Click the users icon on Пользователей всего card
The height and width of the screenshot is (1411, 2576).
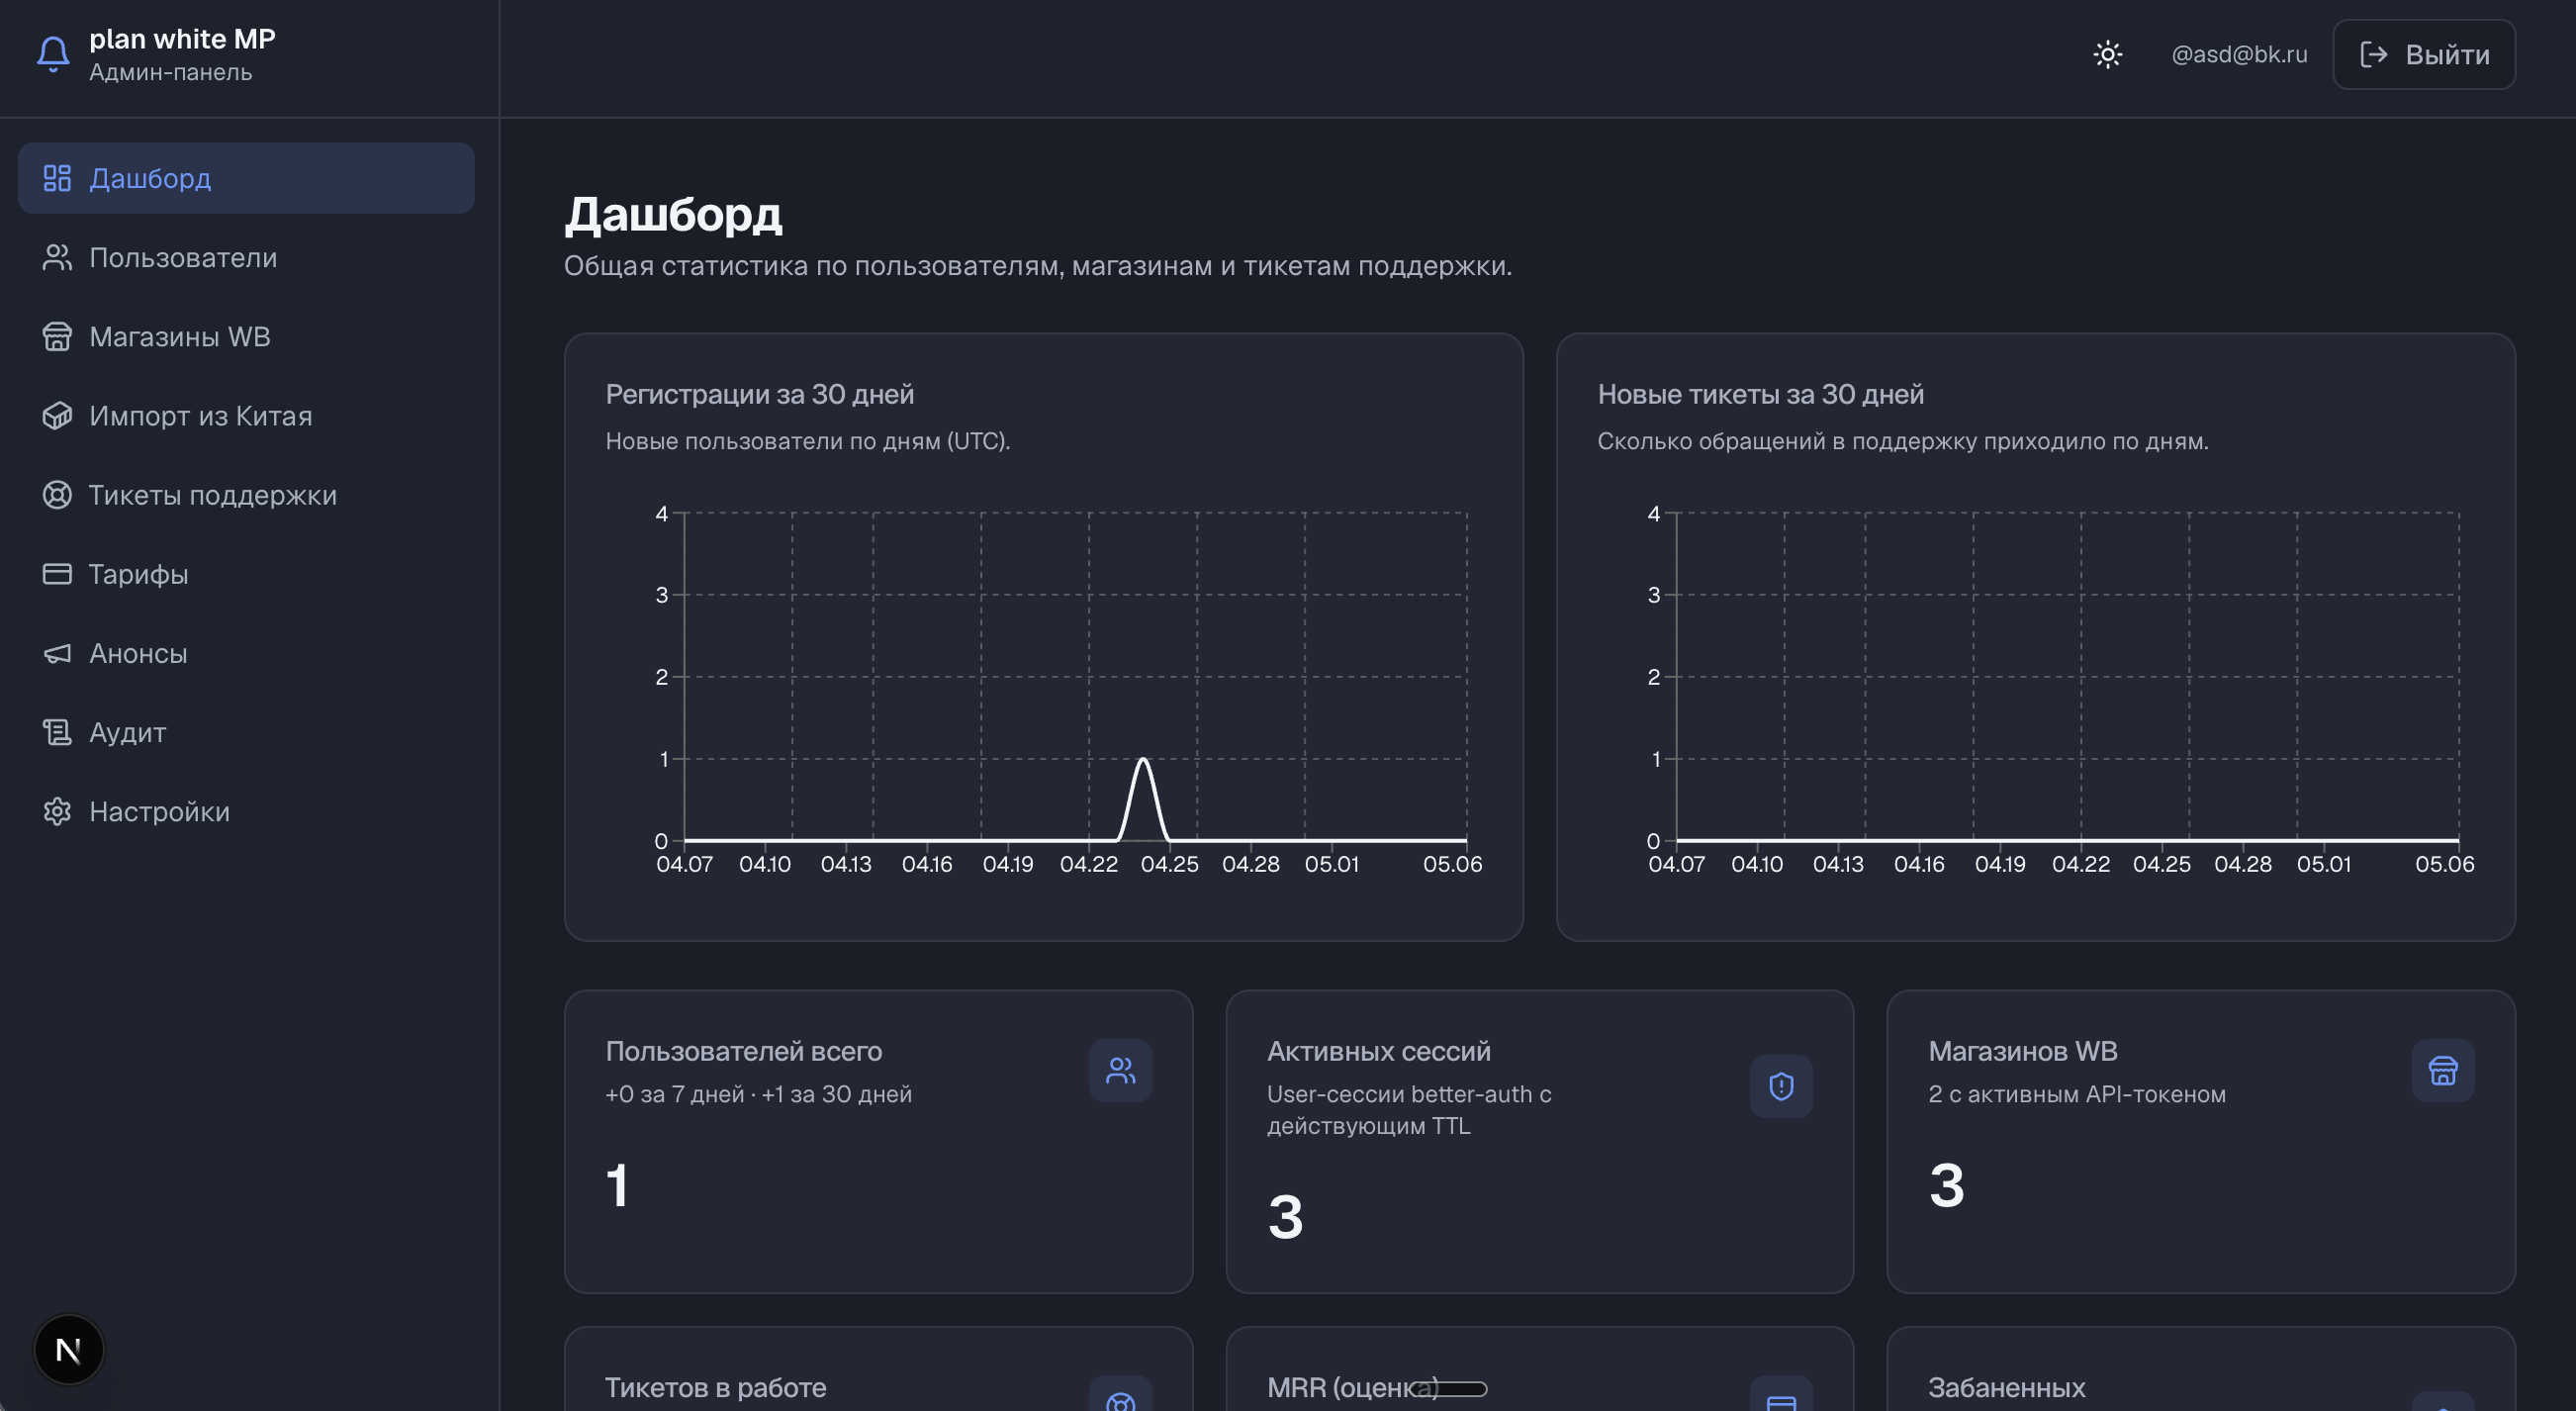coord(1120,1071)
